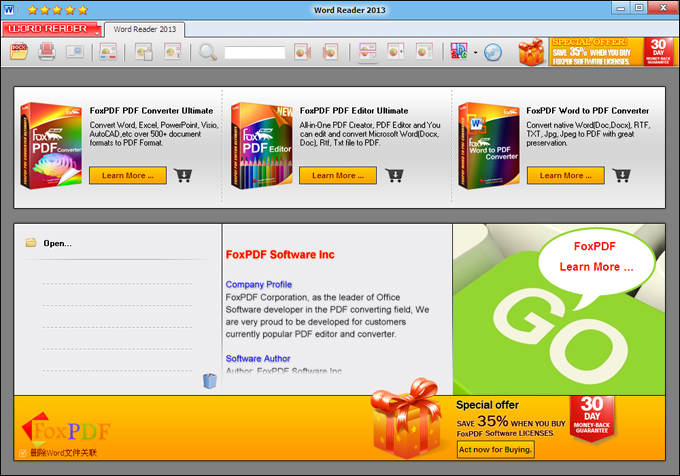Click the toolbar search text field
This screenshot has width=680, height=476.
[254, 53]
